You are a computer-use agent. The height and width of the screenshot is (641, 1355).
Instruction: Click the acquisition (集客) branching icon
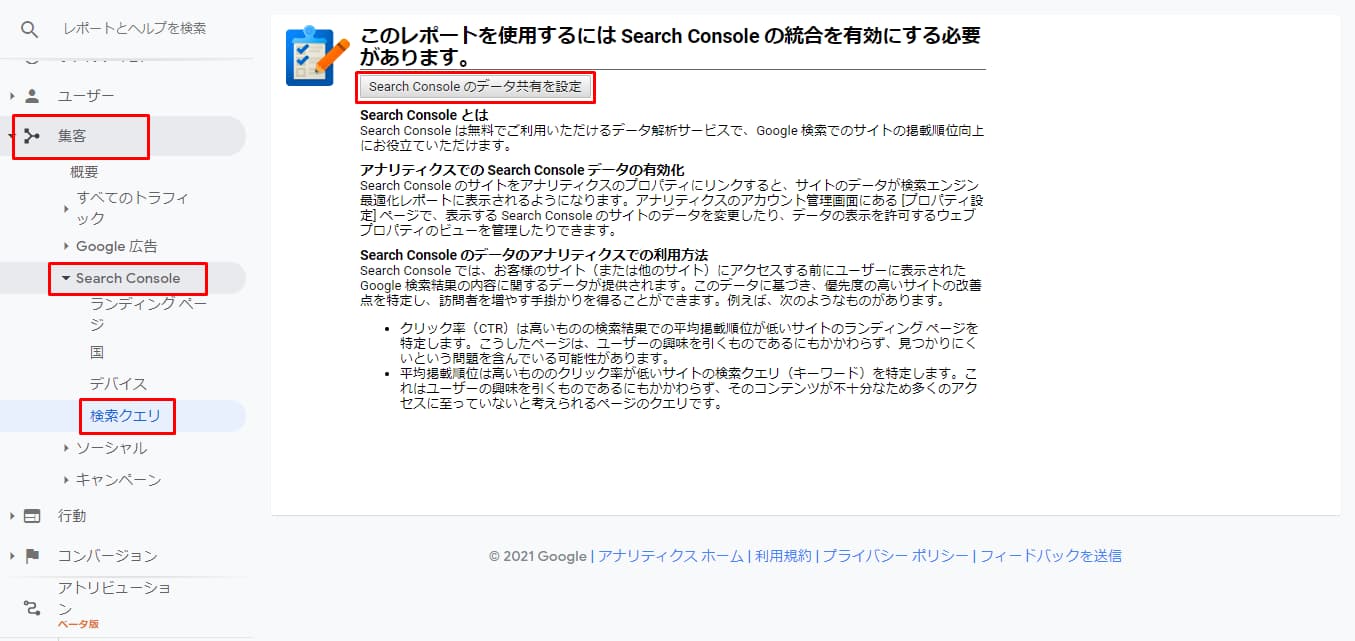[32, 136]
